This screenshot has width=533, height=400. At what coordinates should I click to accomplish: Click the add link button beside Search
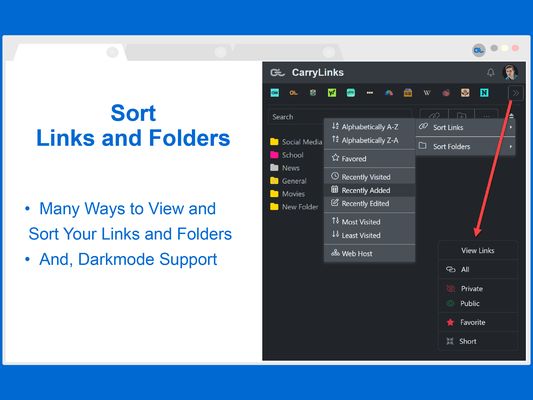tap(434, 116)
